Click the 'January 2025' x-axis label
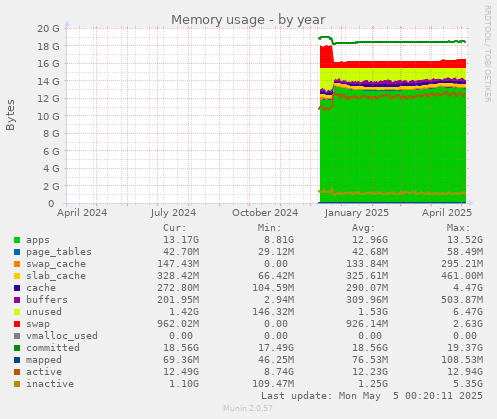The width and height of the screenshot is (497, 419). pos(357,213)
